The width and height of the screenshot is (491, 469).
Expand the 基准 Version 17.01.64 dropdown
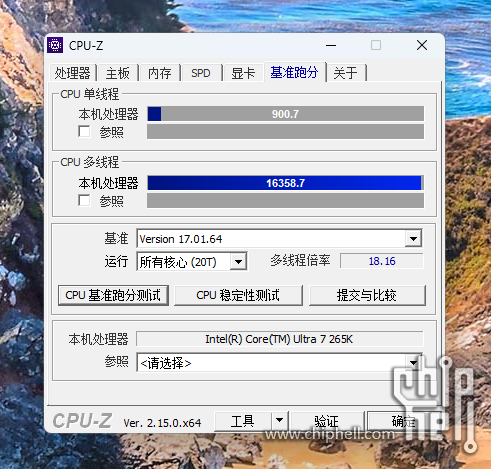(x=413, y=239)
